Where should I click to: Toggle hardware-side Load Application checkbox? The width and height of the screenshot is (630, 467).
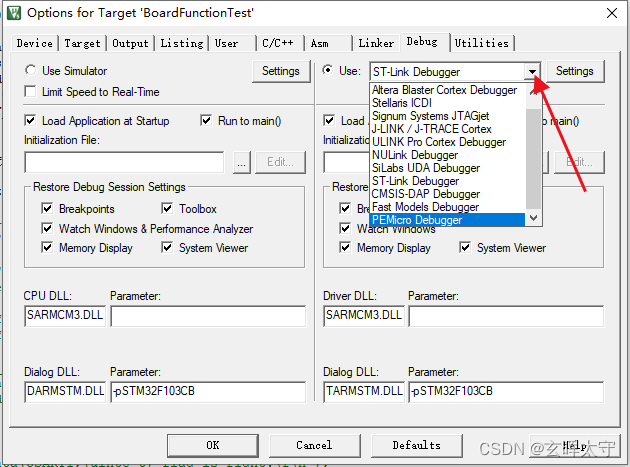329,121
